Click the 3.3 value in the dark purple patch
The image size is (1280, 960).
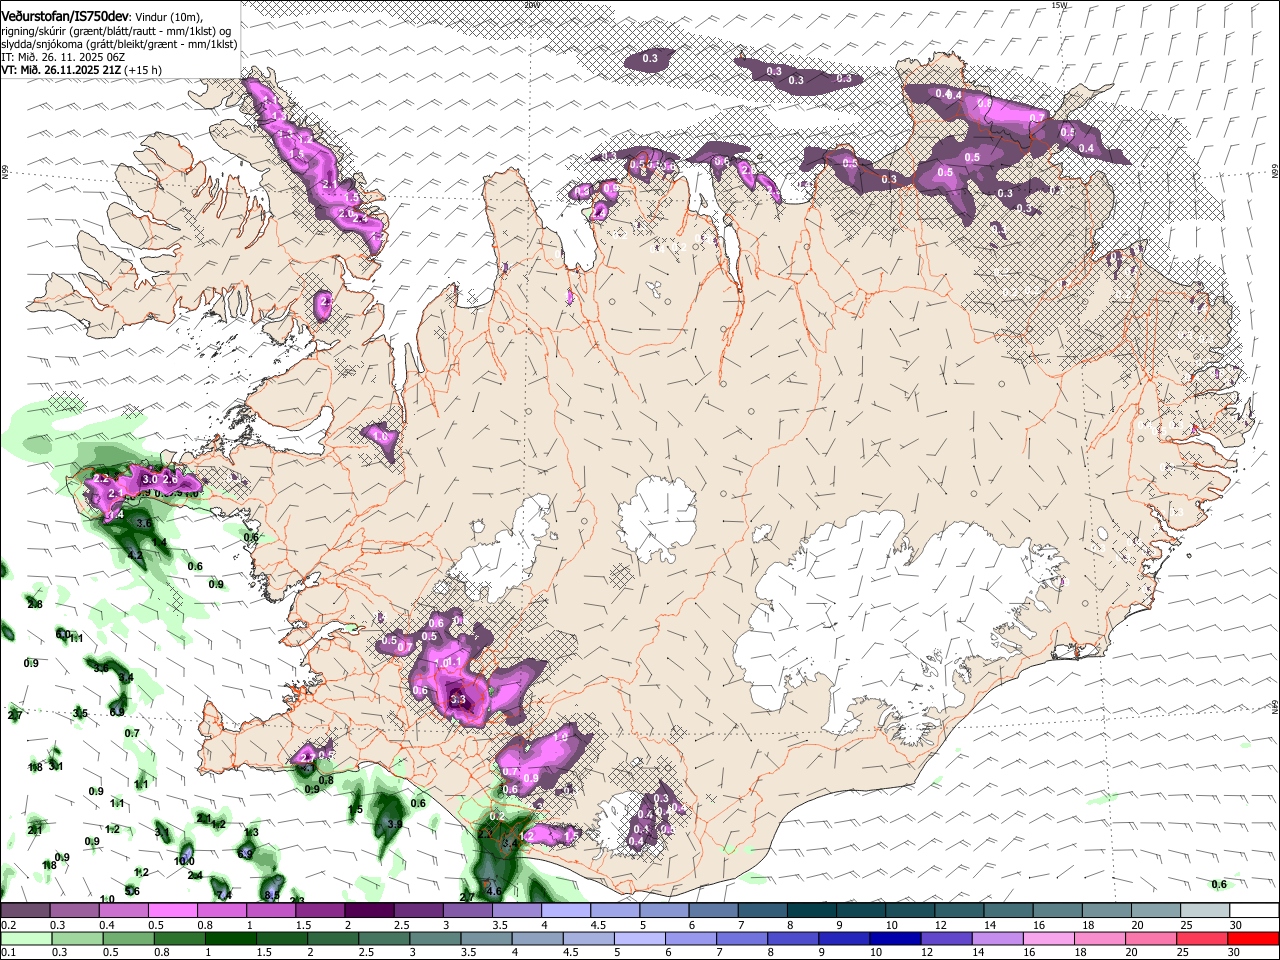tap(459, 700)
